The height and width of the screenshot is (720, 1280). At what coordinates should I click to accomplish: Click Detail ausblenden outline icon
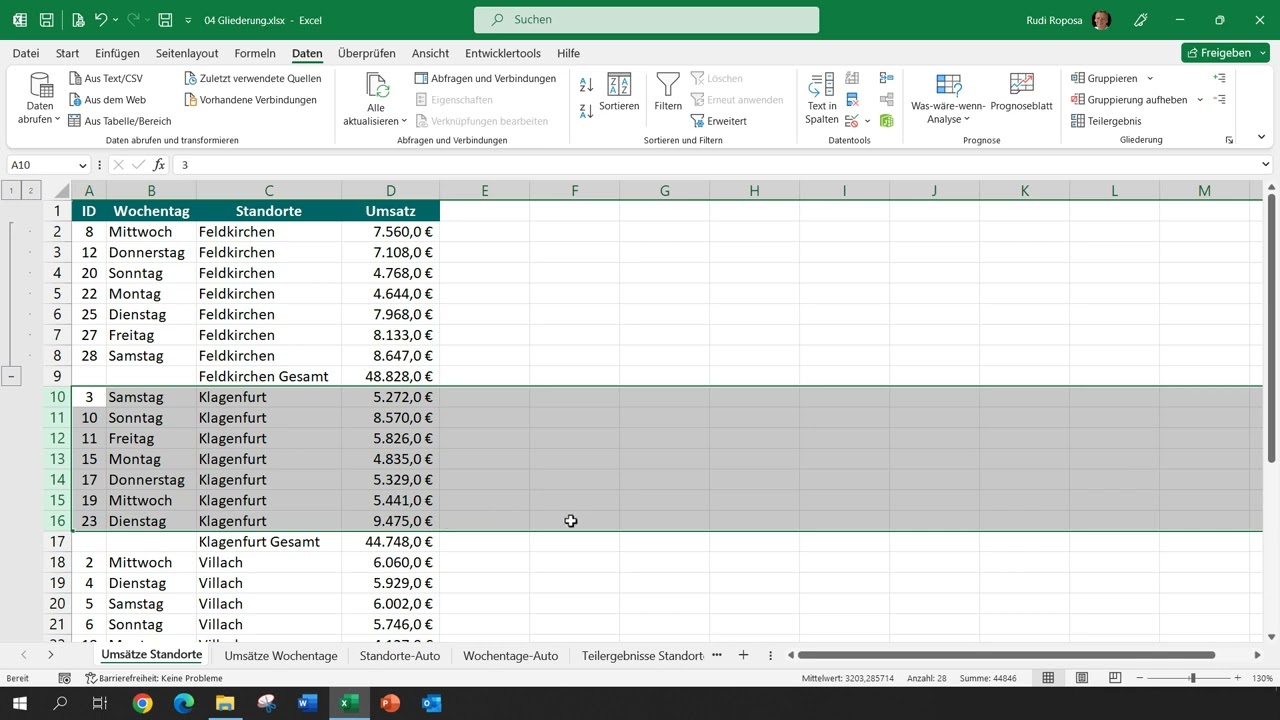[x=1219, y=99]
